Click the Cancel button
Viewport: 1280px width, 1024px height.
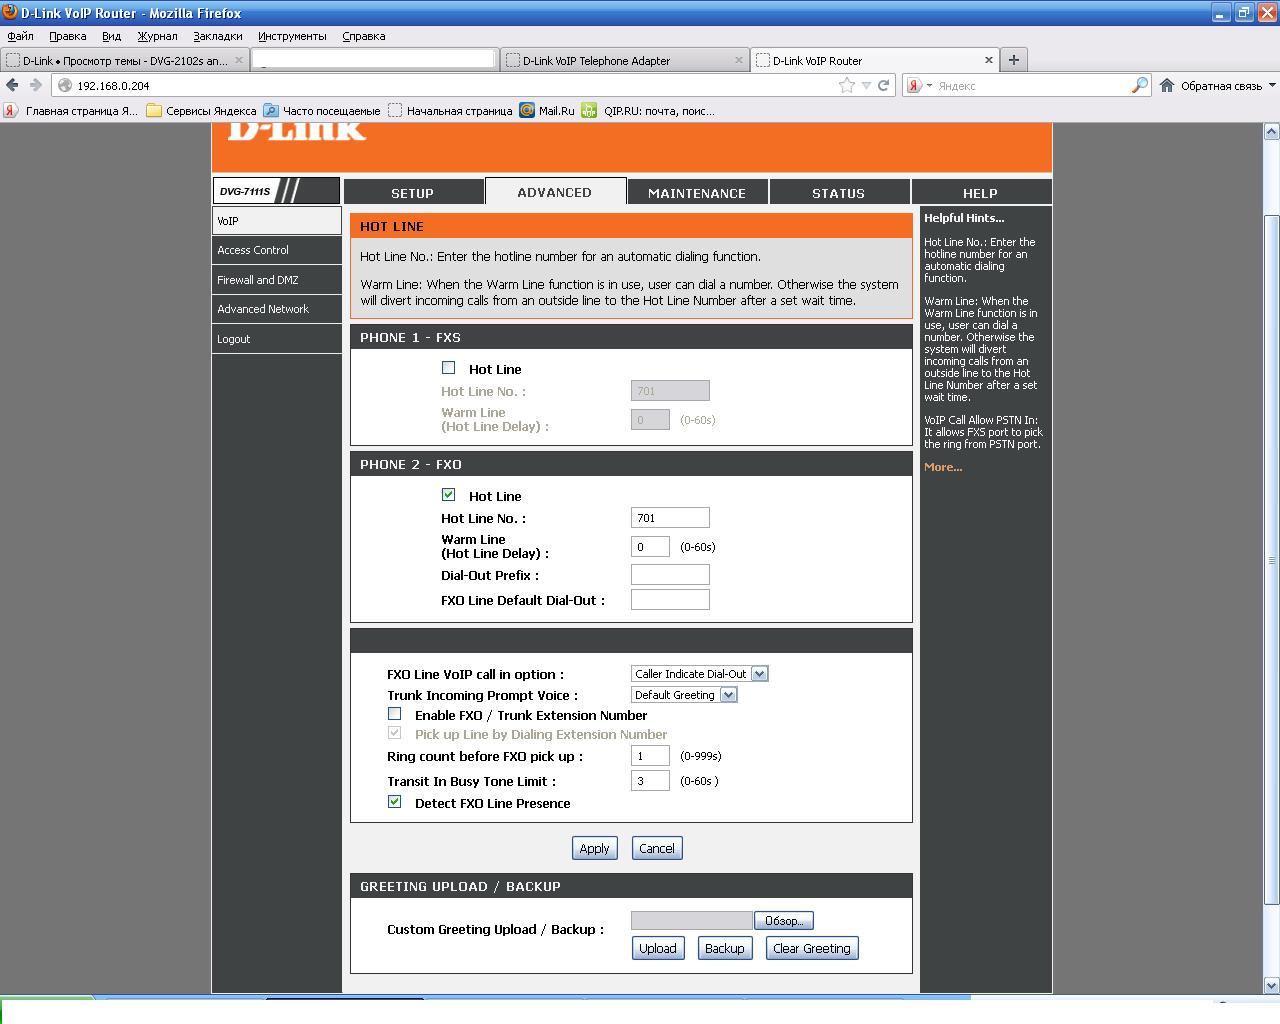[657, 848]
